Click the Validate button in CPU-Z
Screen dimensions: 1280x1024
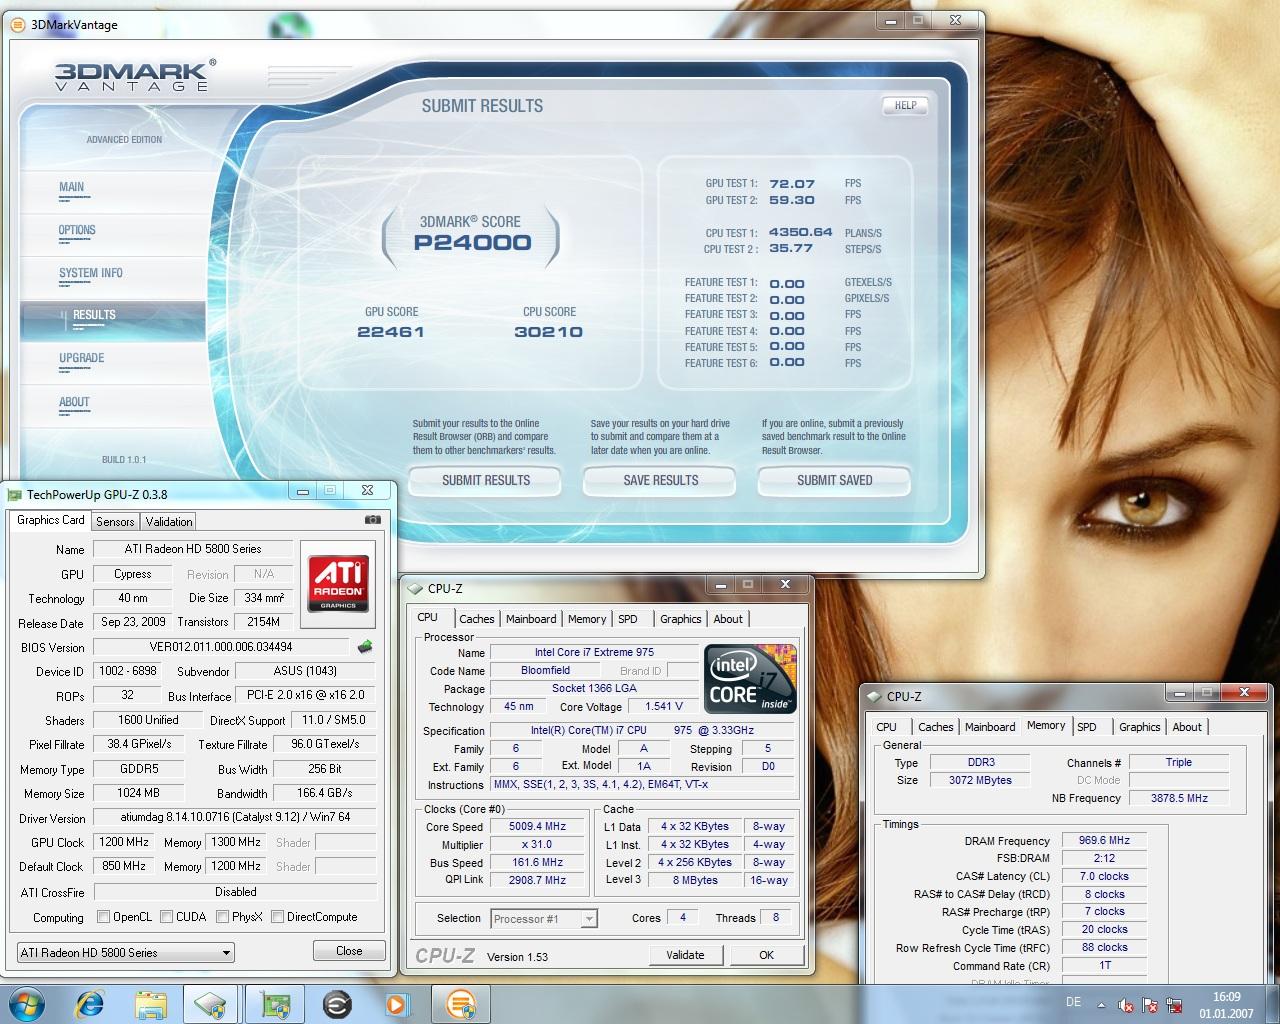(x=685, y=955)
